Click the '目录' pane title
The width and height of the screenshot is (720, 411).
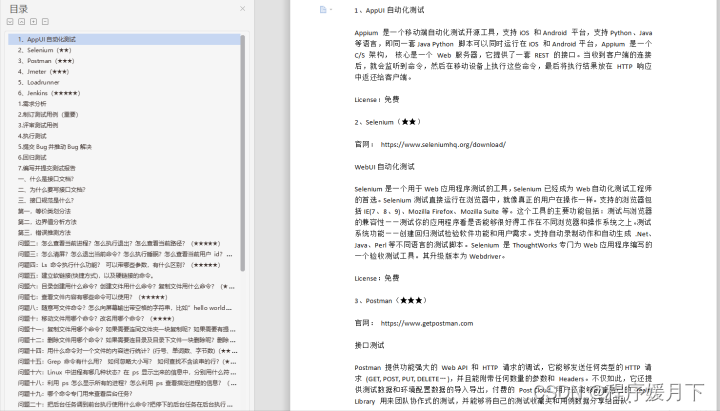(19, 9)
